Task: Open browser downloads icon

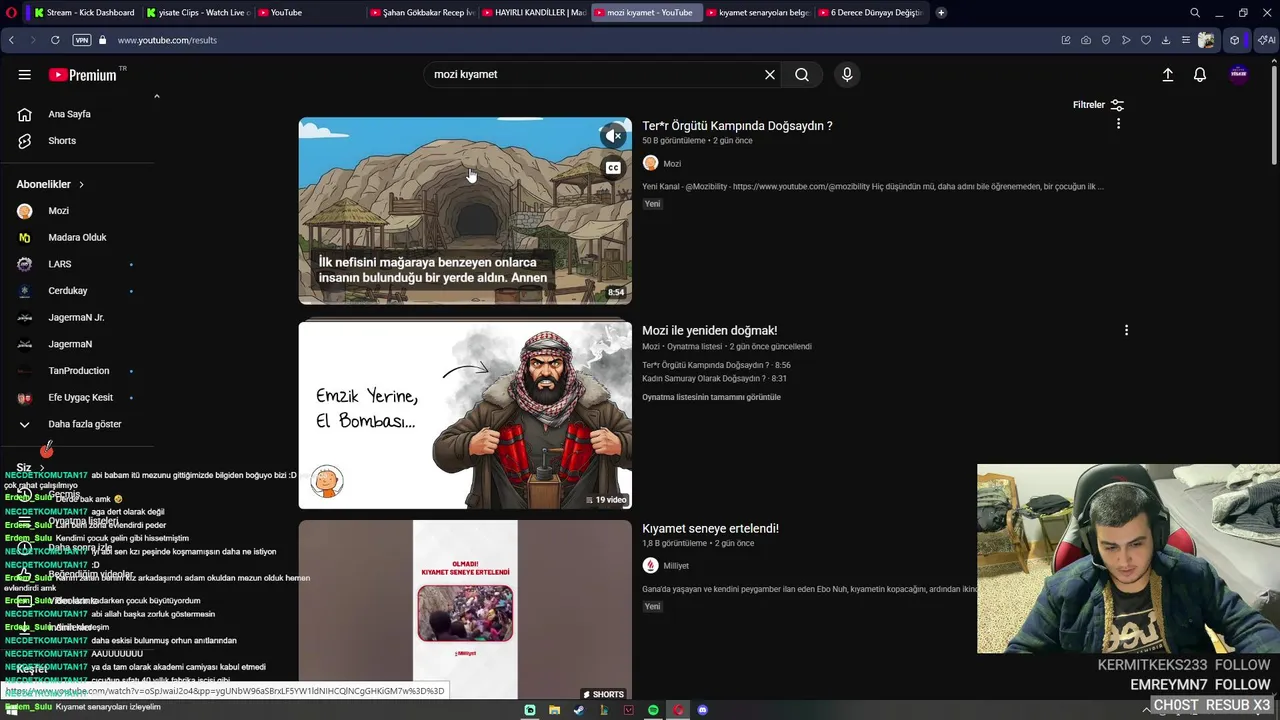Action: 1166,40
